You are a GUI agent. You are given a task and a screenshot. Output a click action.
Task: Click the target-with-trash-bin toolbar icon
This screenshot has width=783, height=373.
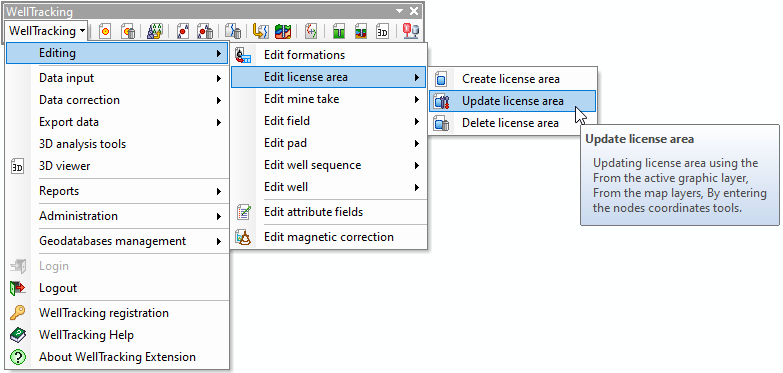128,31
